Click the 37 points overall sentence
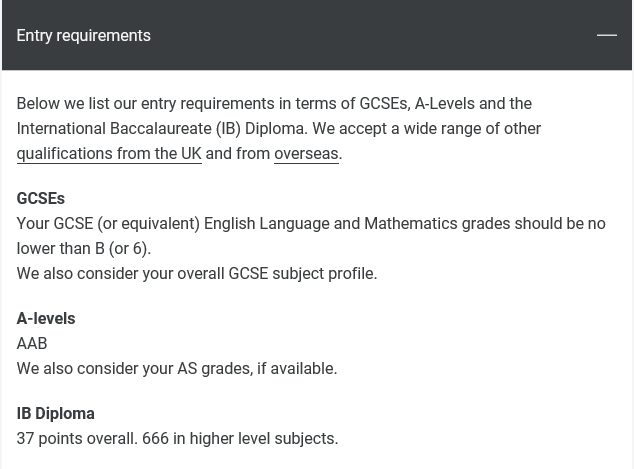This screenshot has width=634, height=469. click(77, 439)
